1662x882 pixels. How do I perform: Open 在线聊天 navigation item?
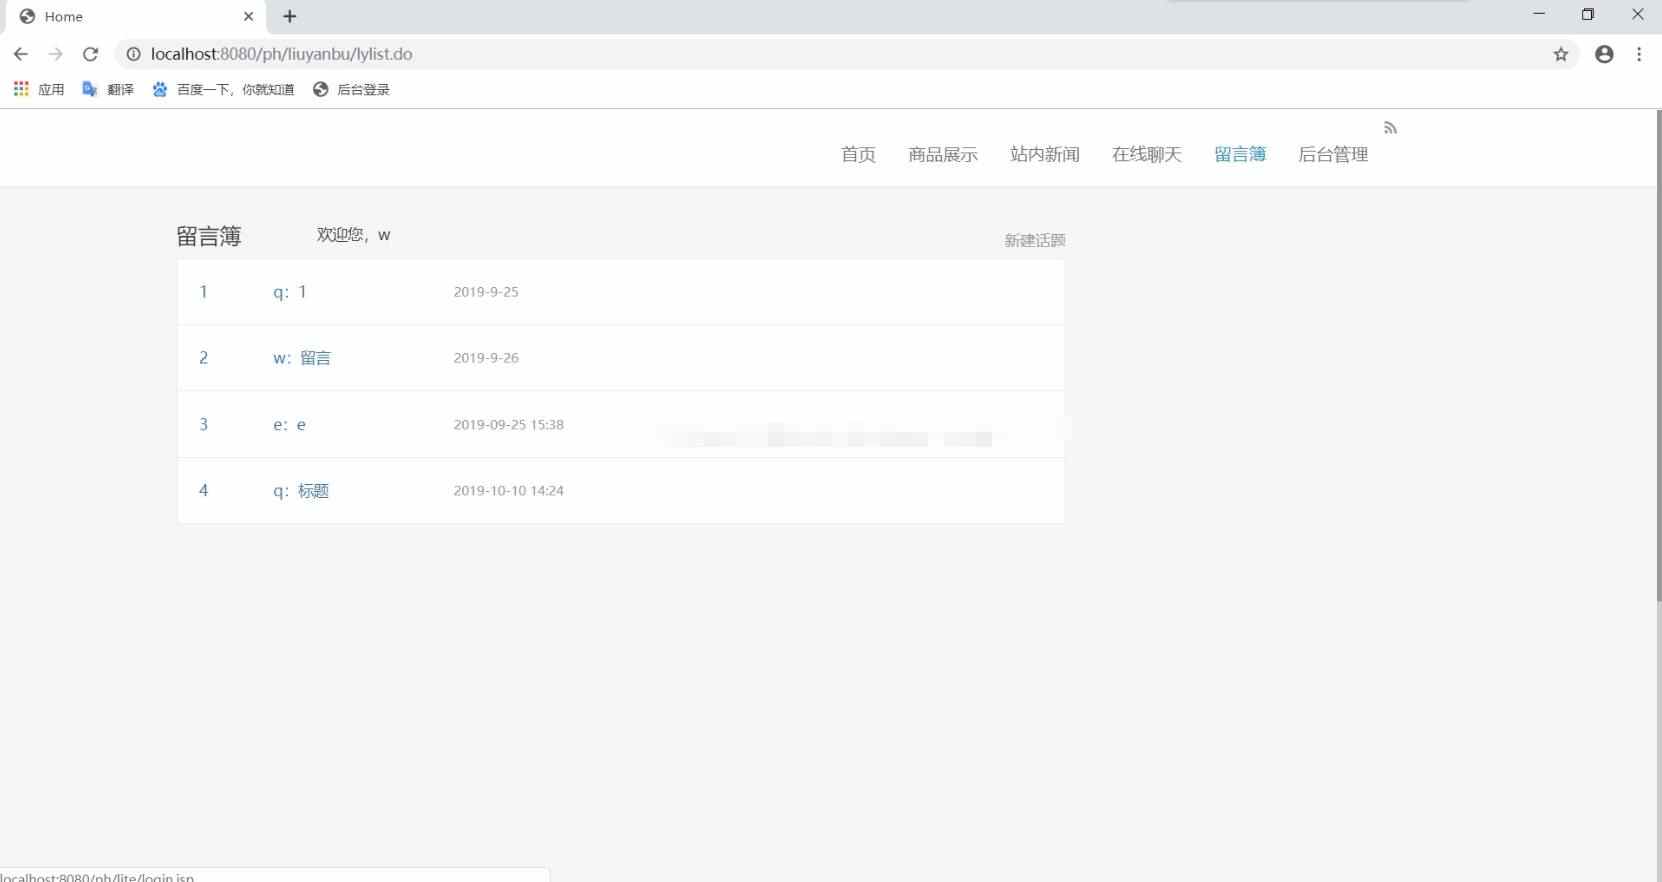pyautogui.click(x=1147, y=154)
